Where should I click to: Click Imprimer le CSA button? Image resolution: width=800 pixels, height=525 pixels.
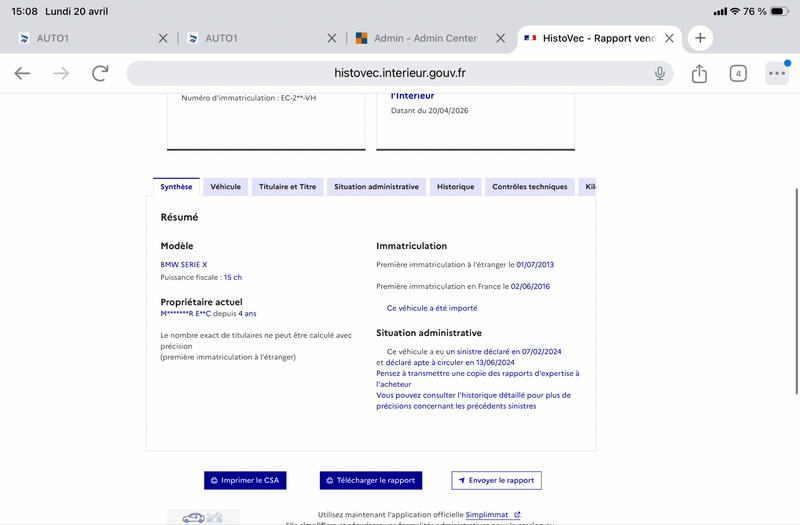245,480
